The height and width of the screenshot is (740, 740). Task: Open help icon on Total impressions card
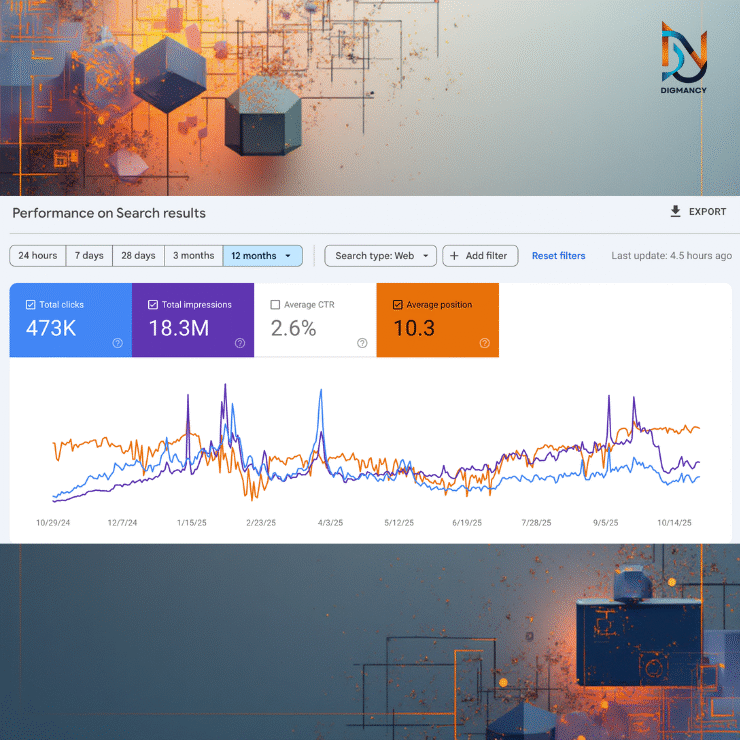point(240,343)
